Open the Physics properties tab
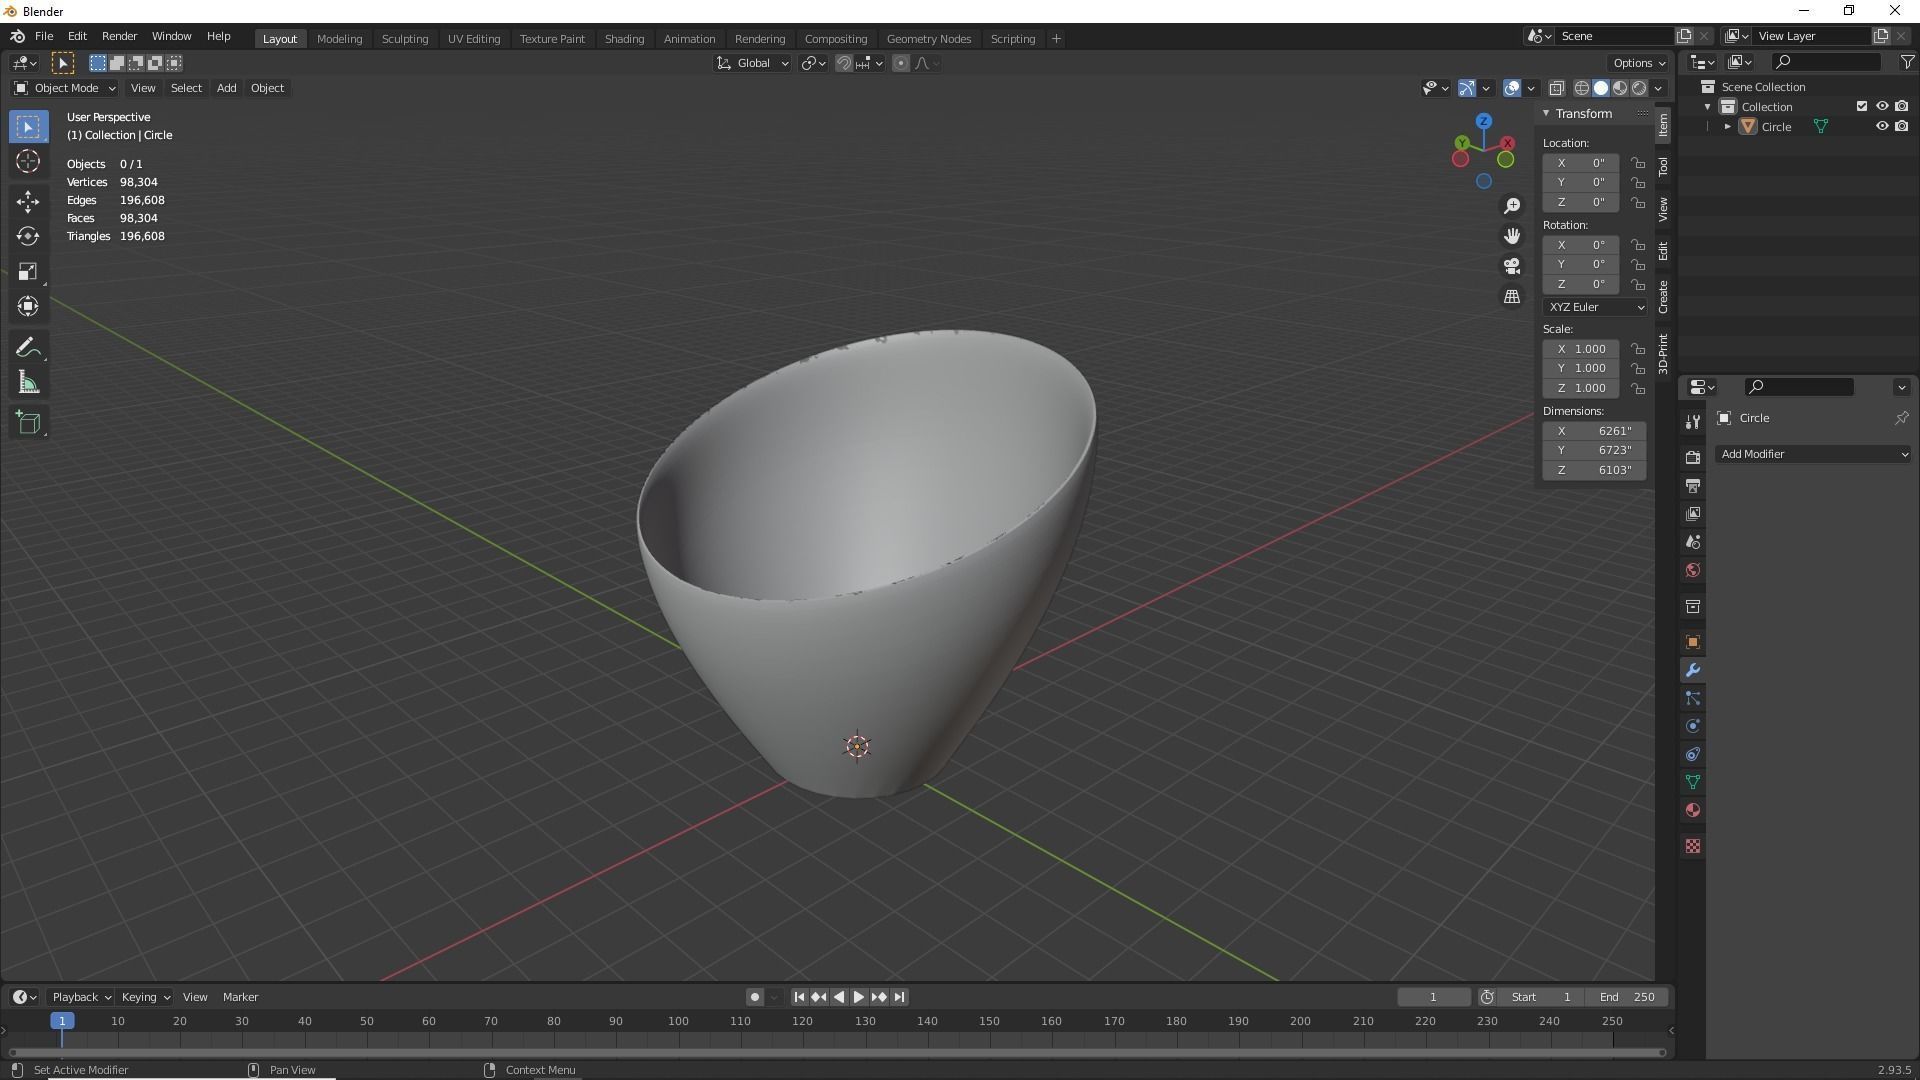This screenshot has width=1920, height=1080. [1693, 726]
